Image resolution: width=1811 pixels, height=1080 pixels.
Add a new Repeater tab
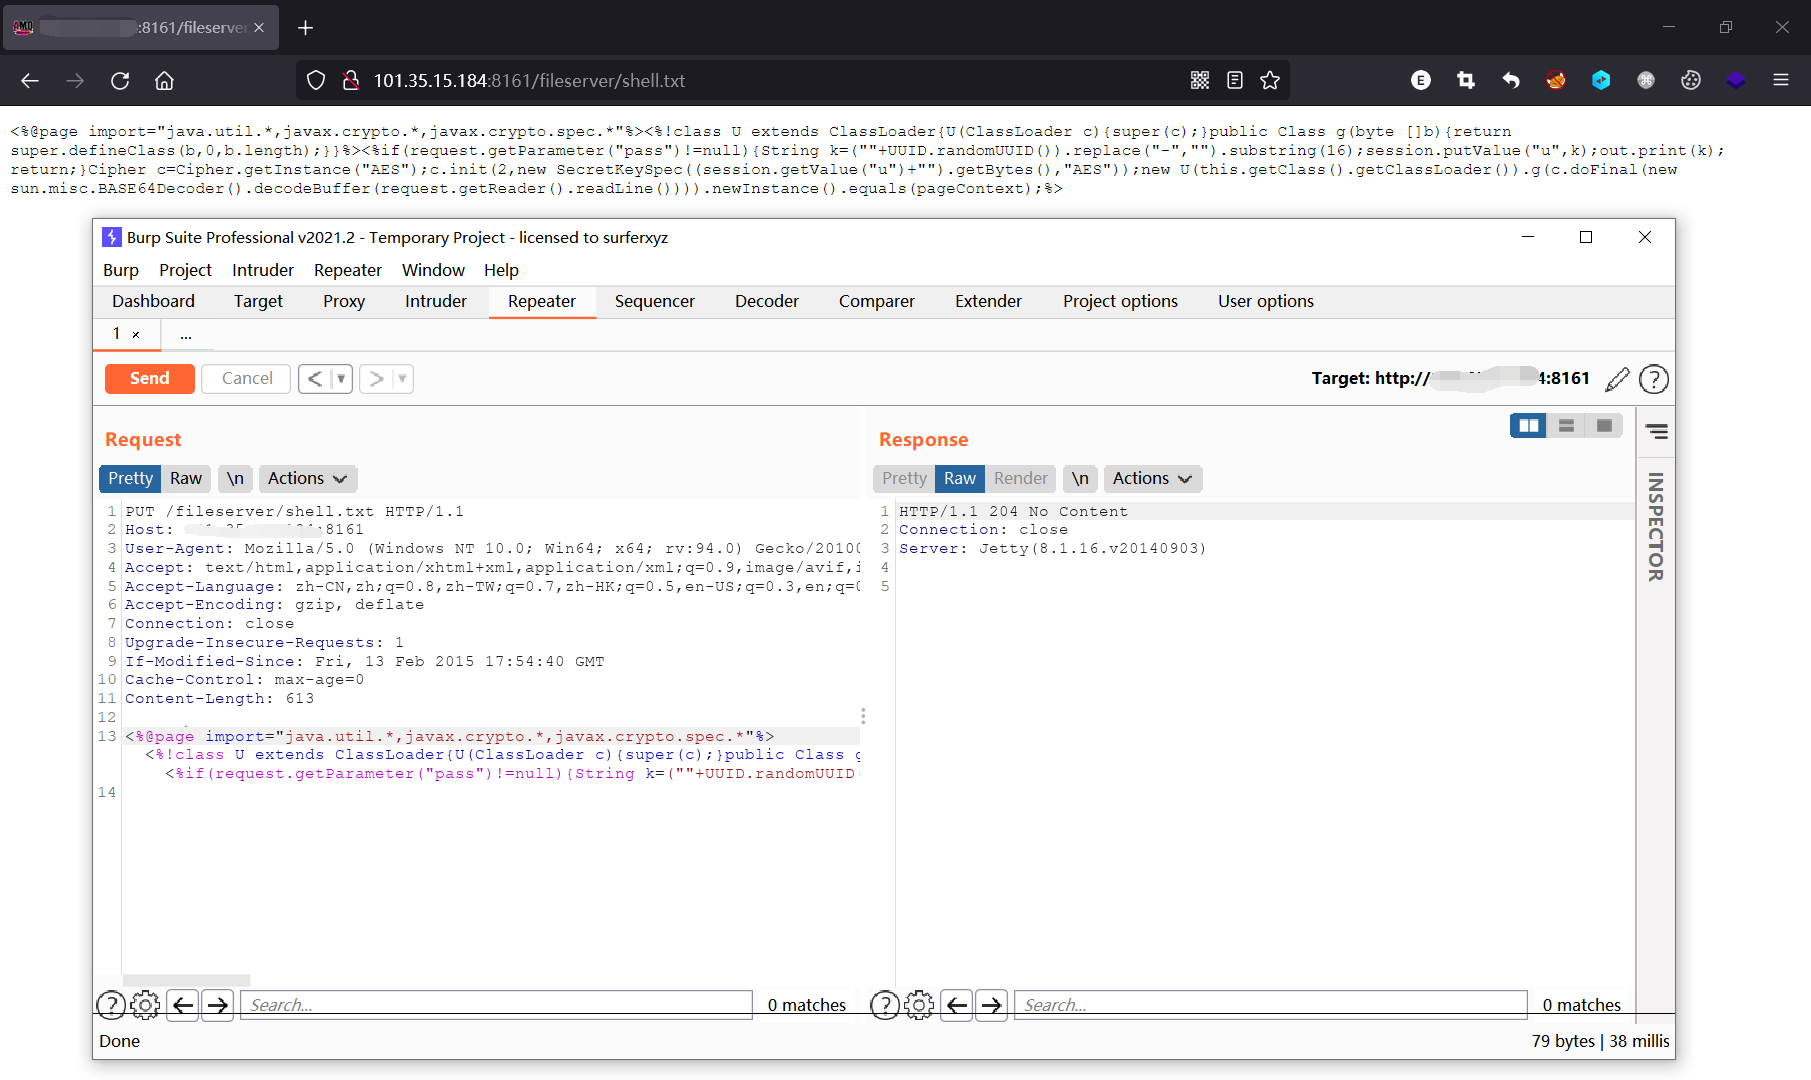coord(186,335)
